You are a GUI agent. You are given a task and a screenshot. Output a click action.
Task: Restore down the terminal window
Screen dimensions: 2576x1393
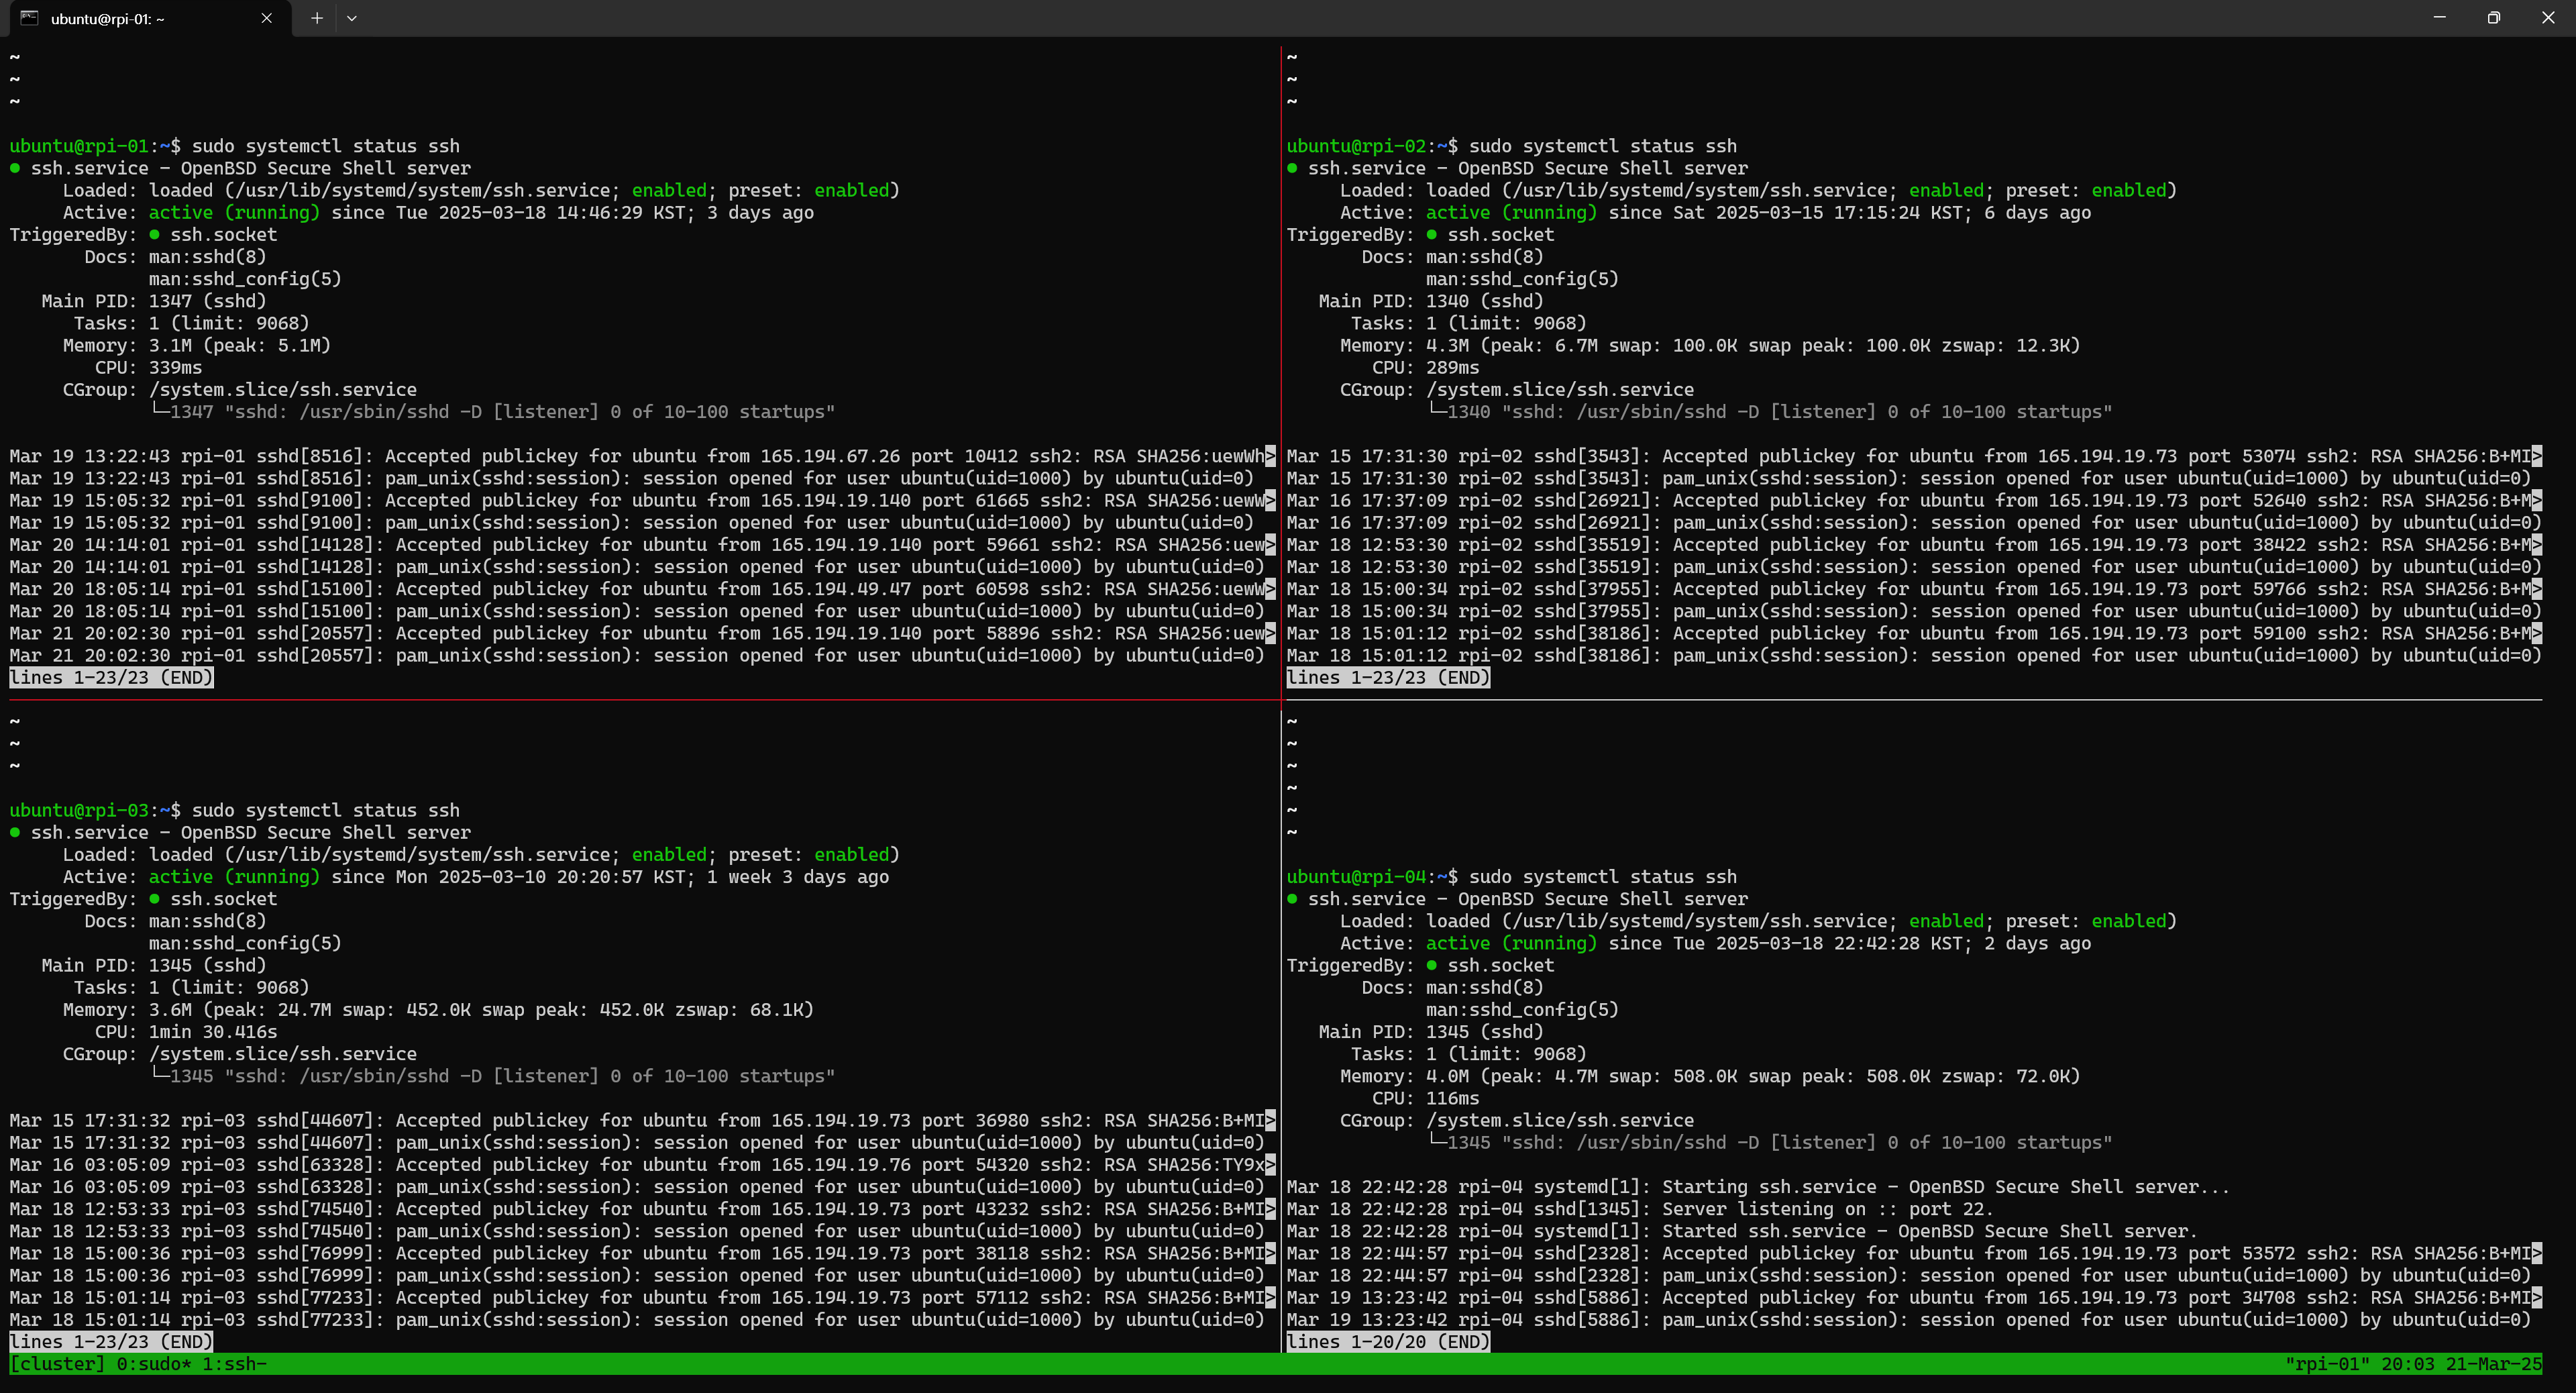(2493, 18)
